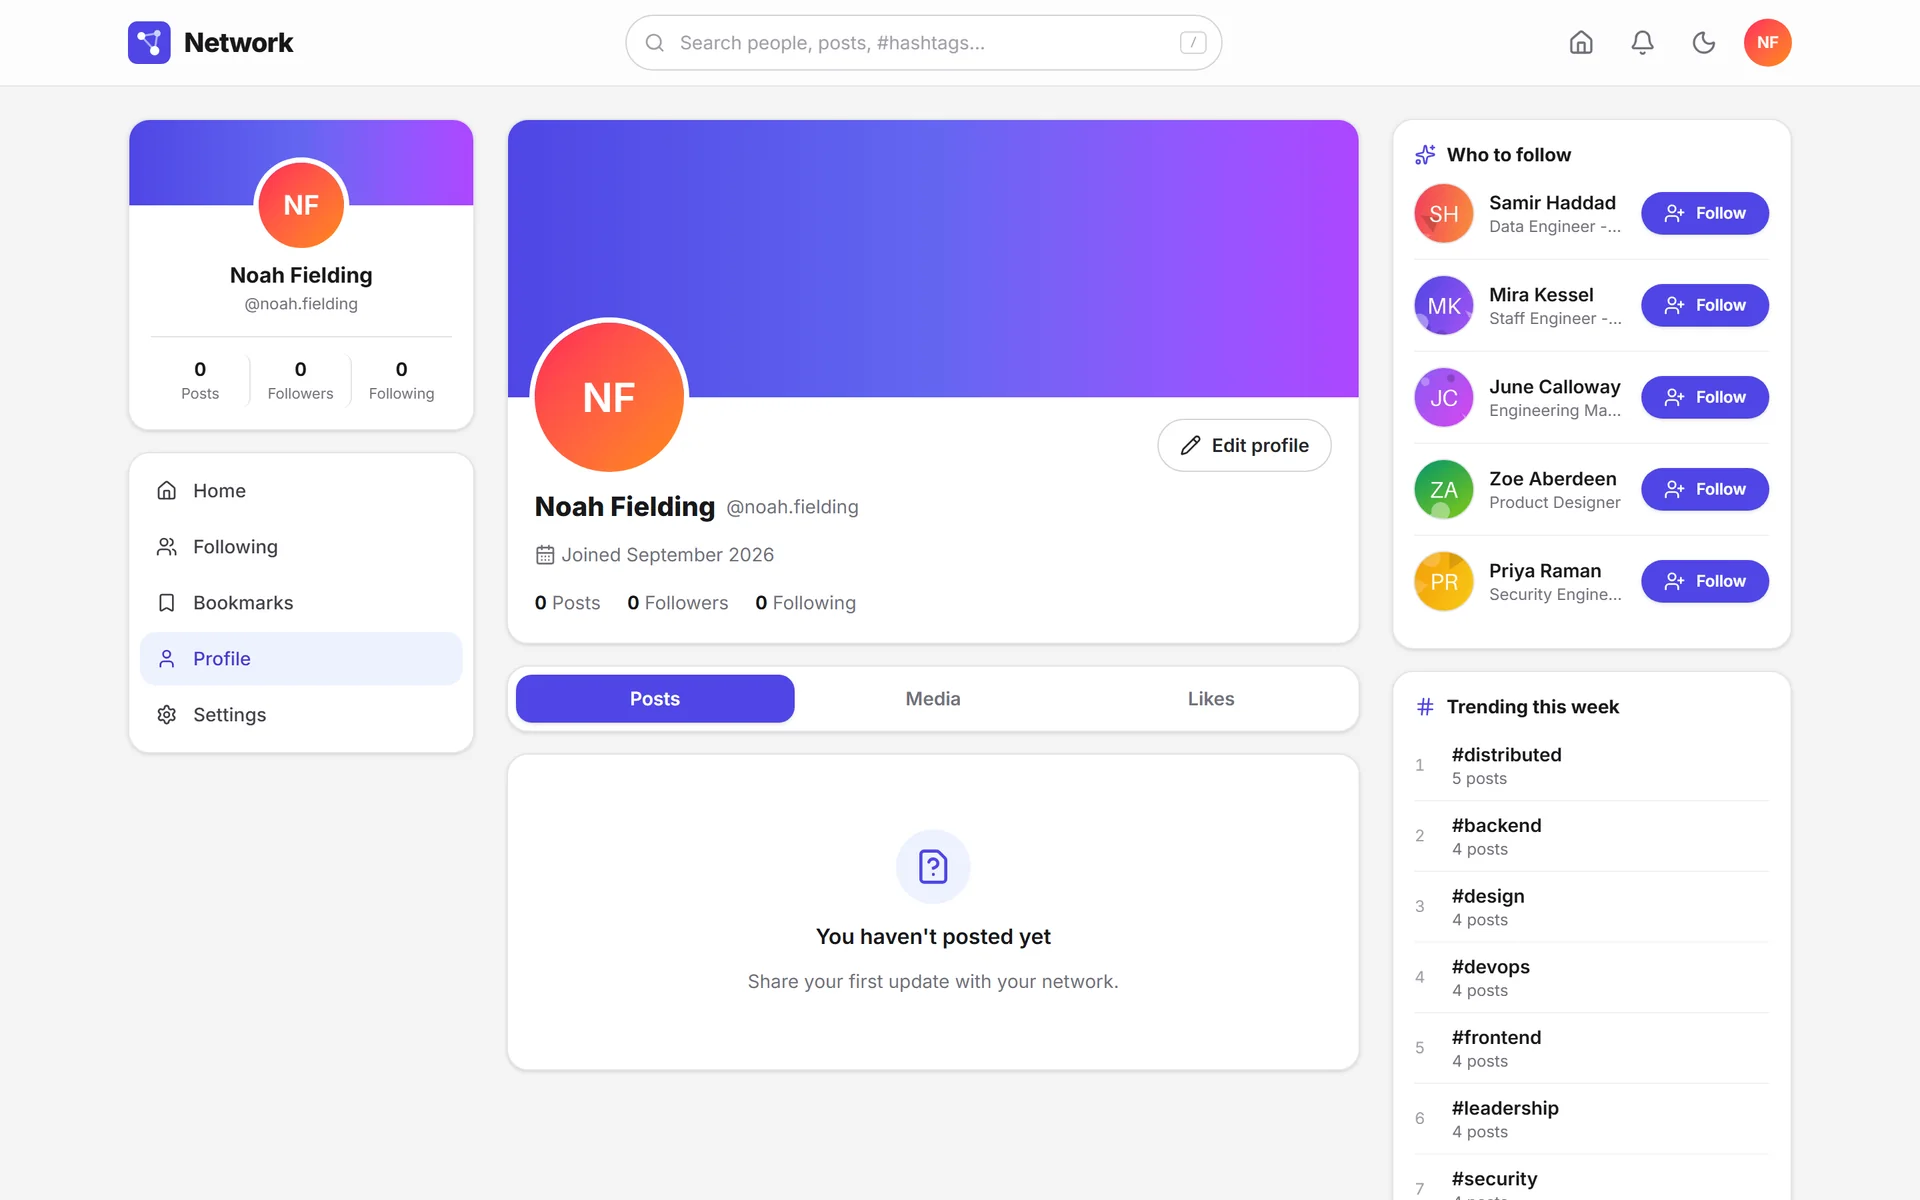Follow Priya Raman
Screen dimensions: 1920x1200
[x=1705, y=582]
